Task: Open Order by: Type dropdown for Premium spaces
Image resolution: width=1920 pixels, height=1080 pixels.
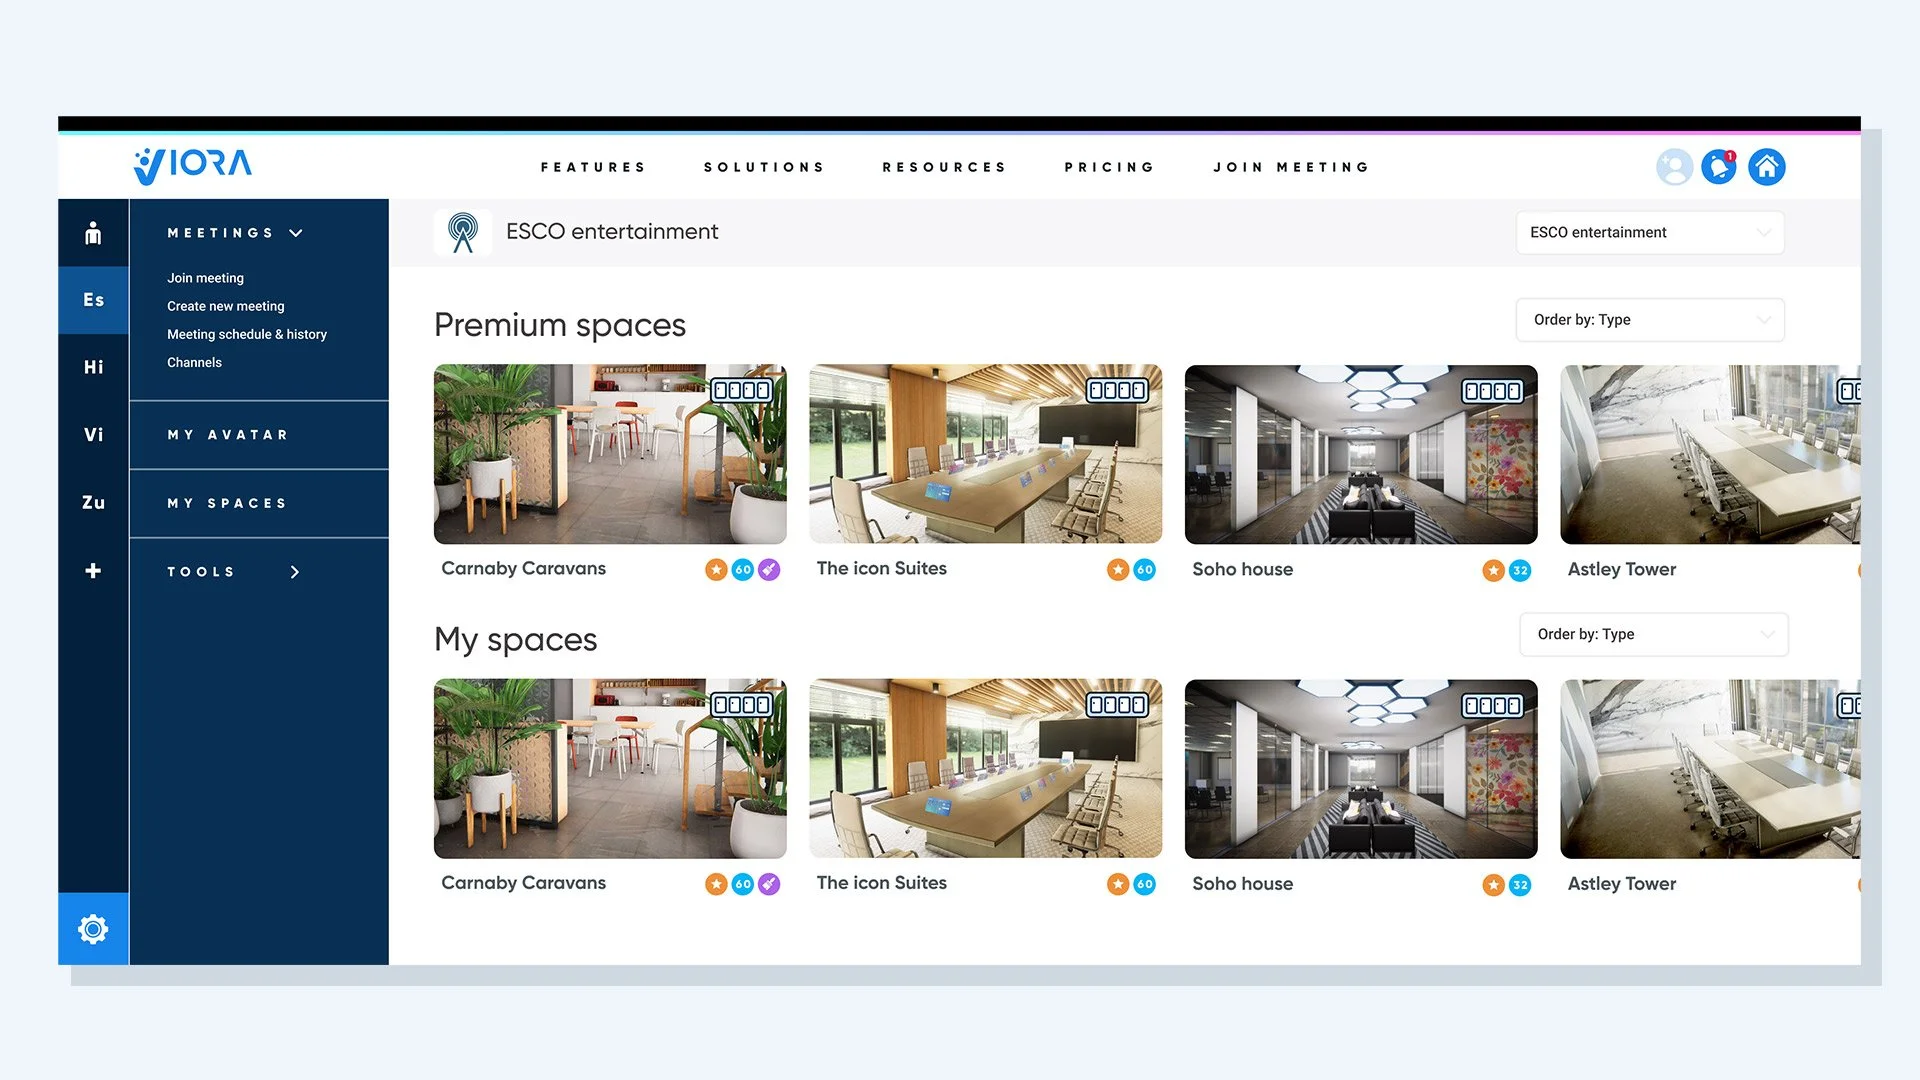Action: [1650, 320]
